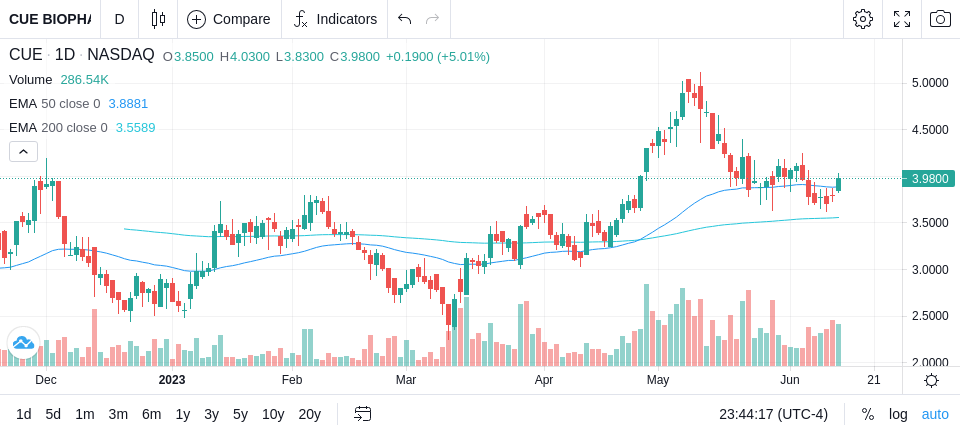This screenshot has height=433, width=960.
Task: Select the 6m time range
Action: click(x=151, y=414)
